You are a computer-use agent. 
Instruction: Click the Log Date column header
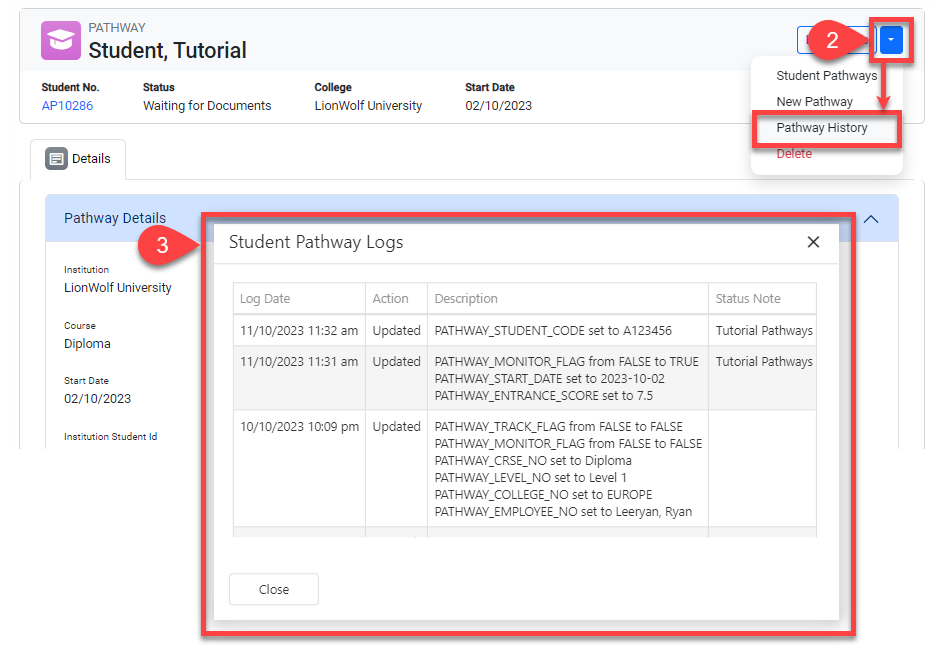(x=265, y=298)
